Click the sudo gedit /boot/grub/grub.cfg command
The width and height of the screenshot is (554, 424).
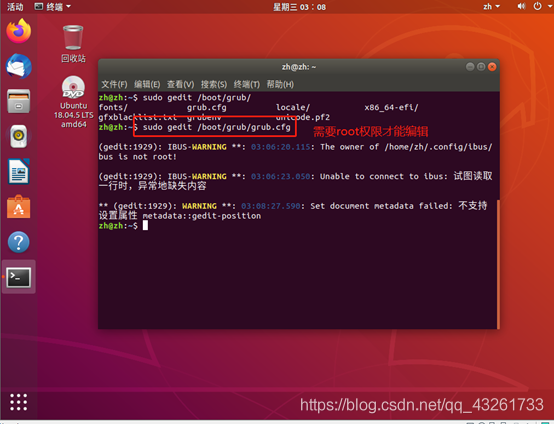[x=217, y=127]
